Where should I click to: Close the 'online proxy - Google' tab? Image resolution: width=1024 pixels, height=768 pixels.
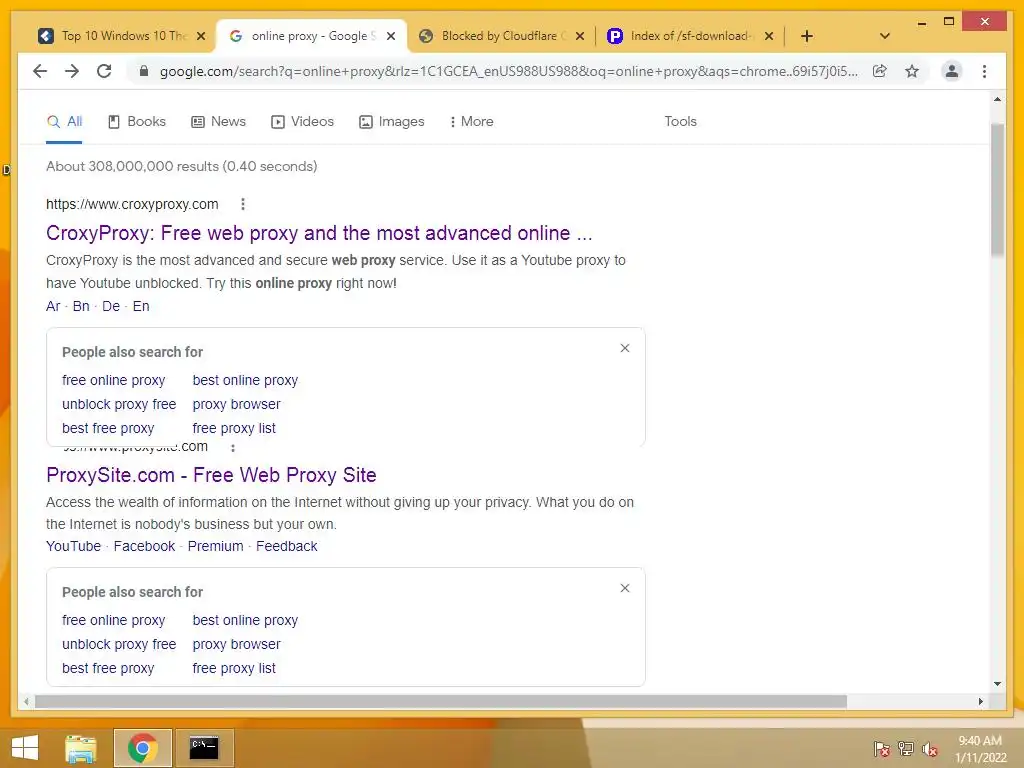point(391,36)
